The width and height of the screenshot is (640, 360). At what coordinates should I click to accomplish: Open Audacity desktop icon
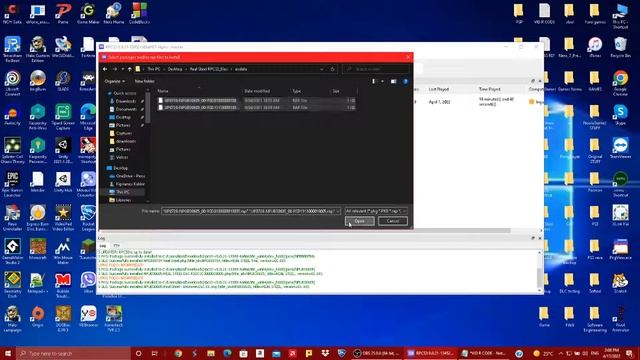tap(12, 115)
